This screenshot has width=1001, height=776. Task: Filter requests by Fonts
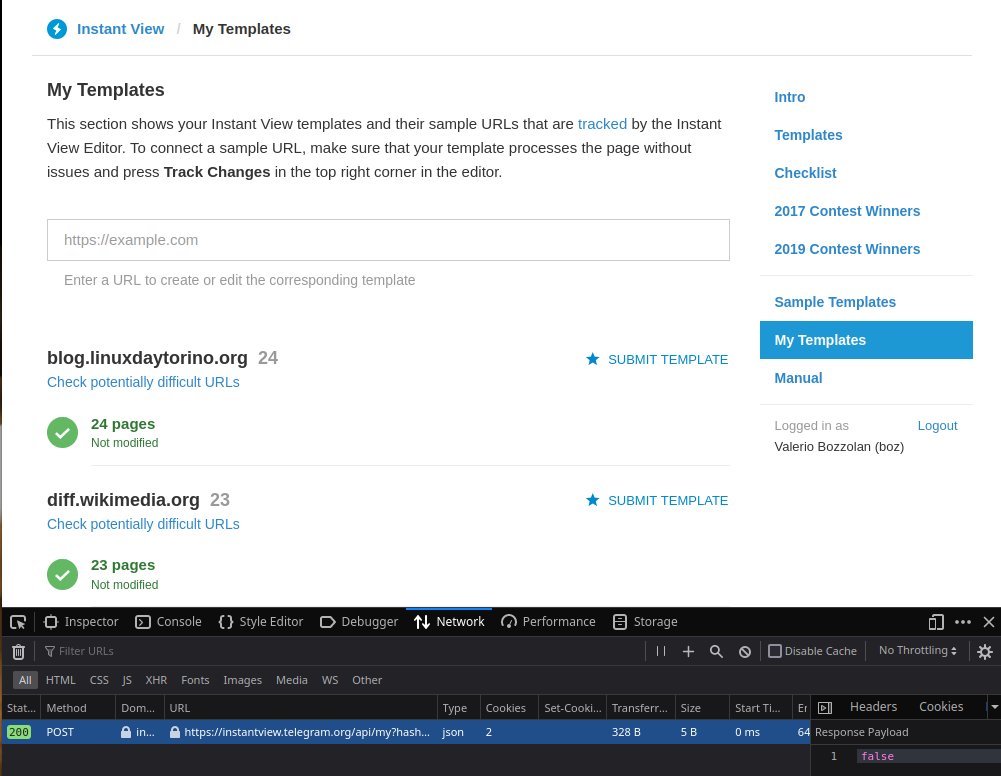click(195, 680)
